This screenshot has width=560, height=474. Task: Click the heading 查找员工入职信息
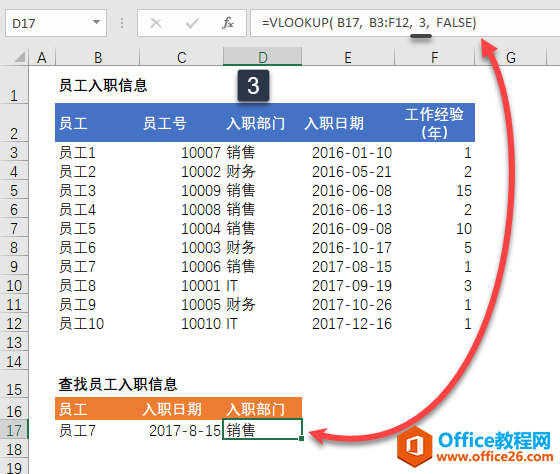[118, 384]
